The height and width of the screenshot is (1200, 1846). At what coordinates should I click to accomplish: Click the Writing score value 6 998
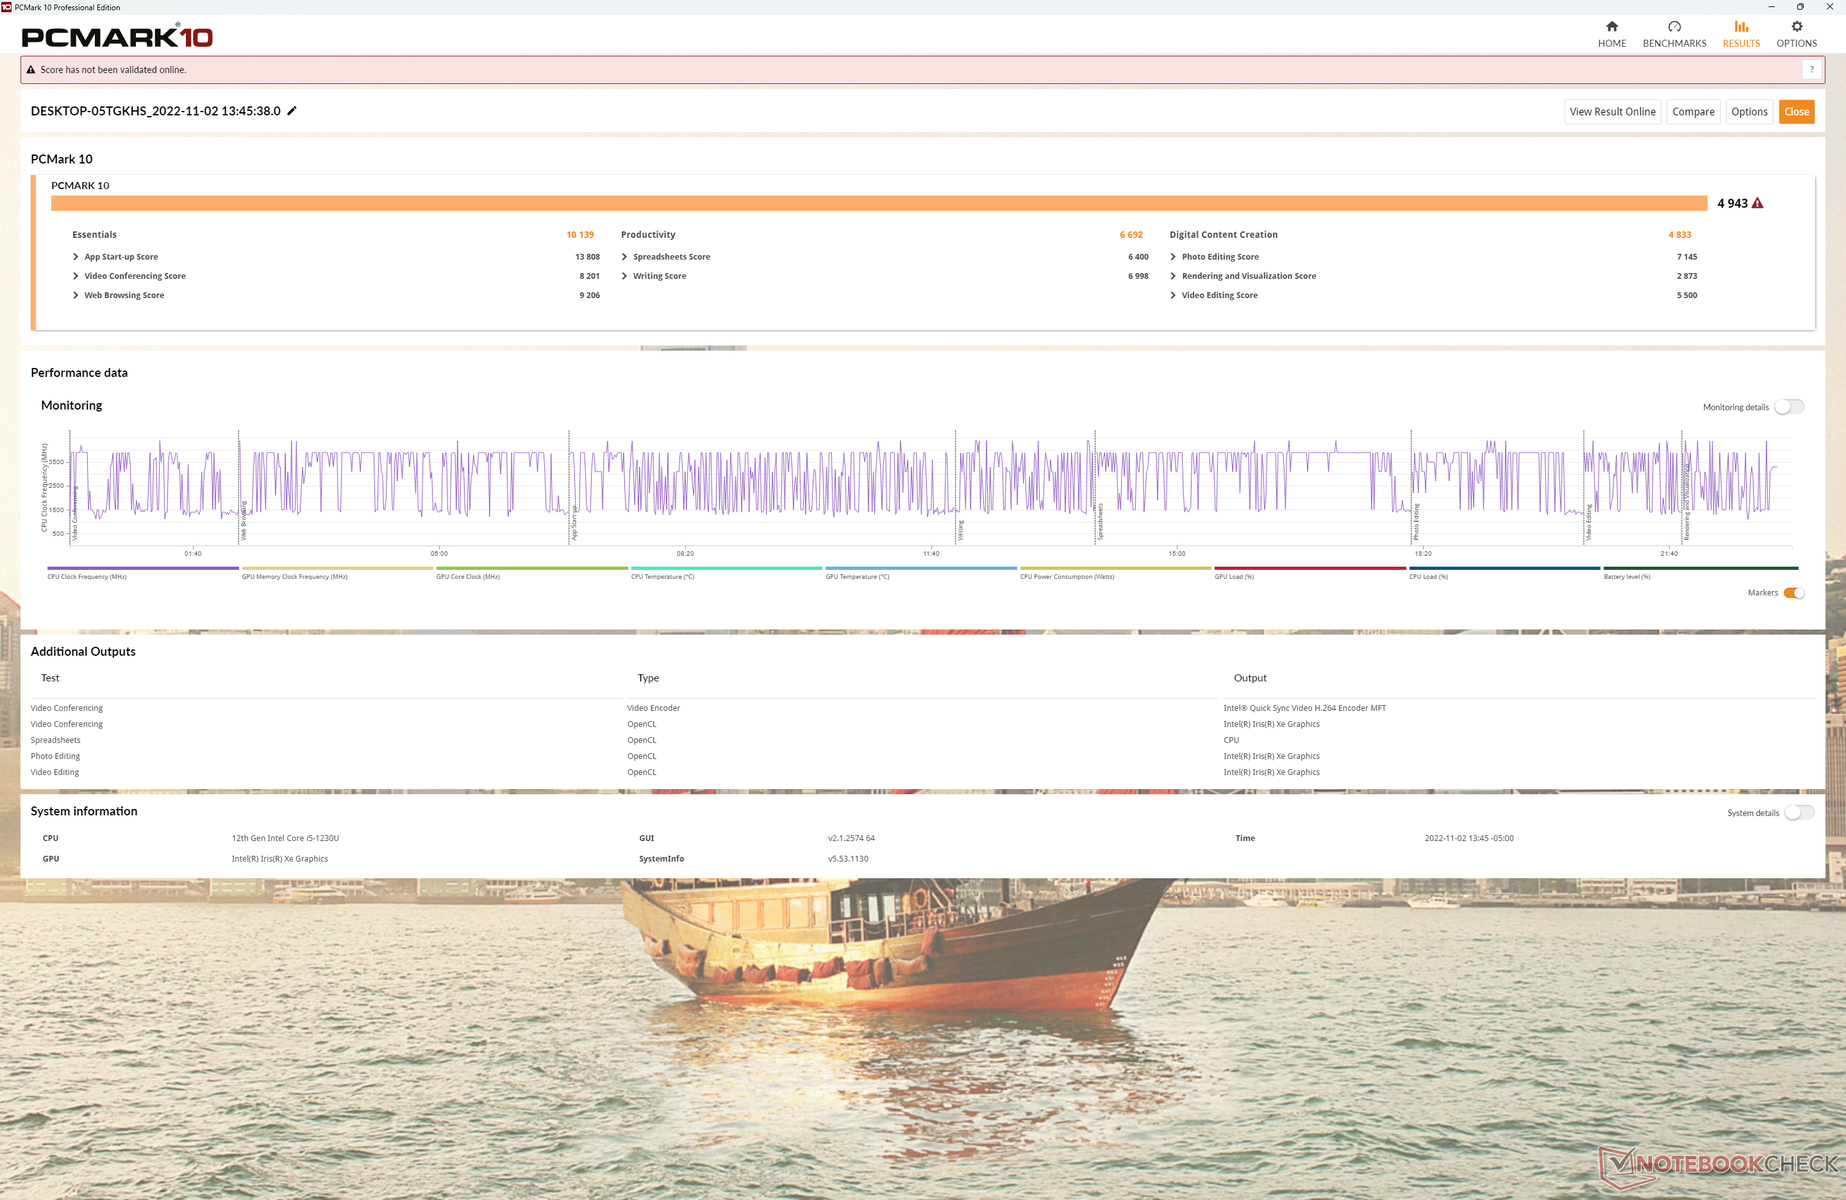tap(1138, 276)
